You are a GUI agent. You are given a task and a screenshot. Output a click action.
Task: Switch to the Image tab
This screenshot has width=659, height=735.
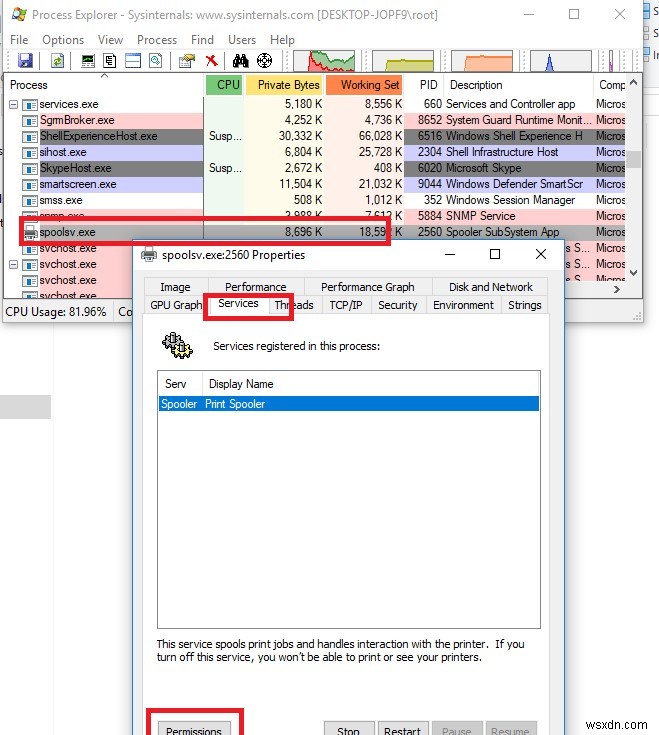tap(175, 287)
